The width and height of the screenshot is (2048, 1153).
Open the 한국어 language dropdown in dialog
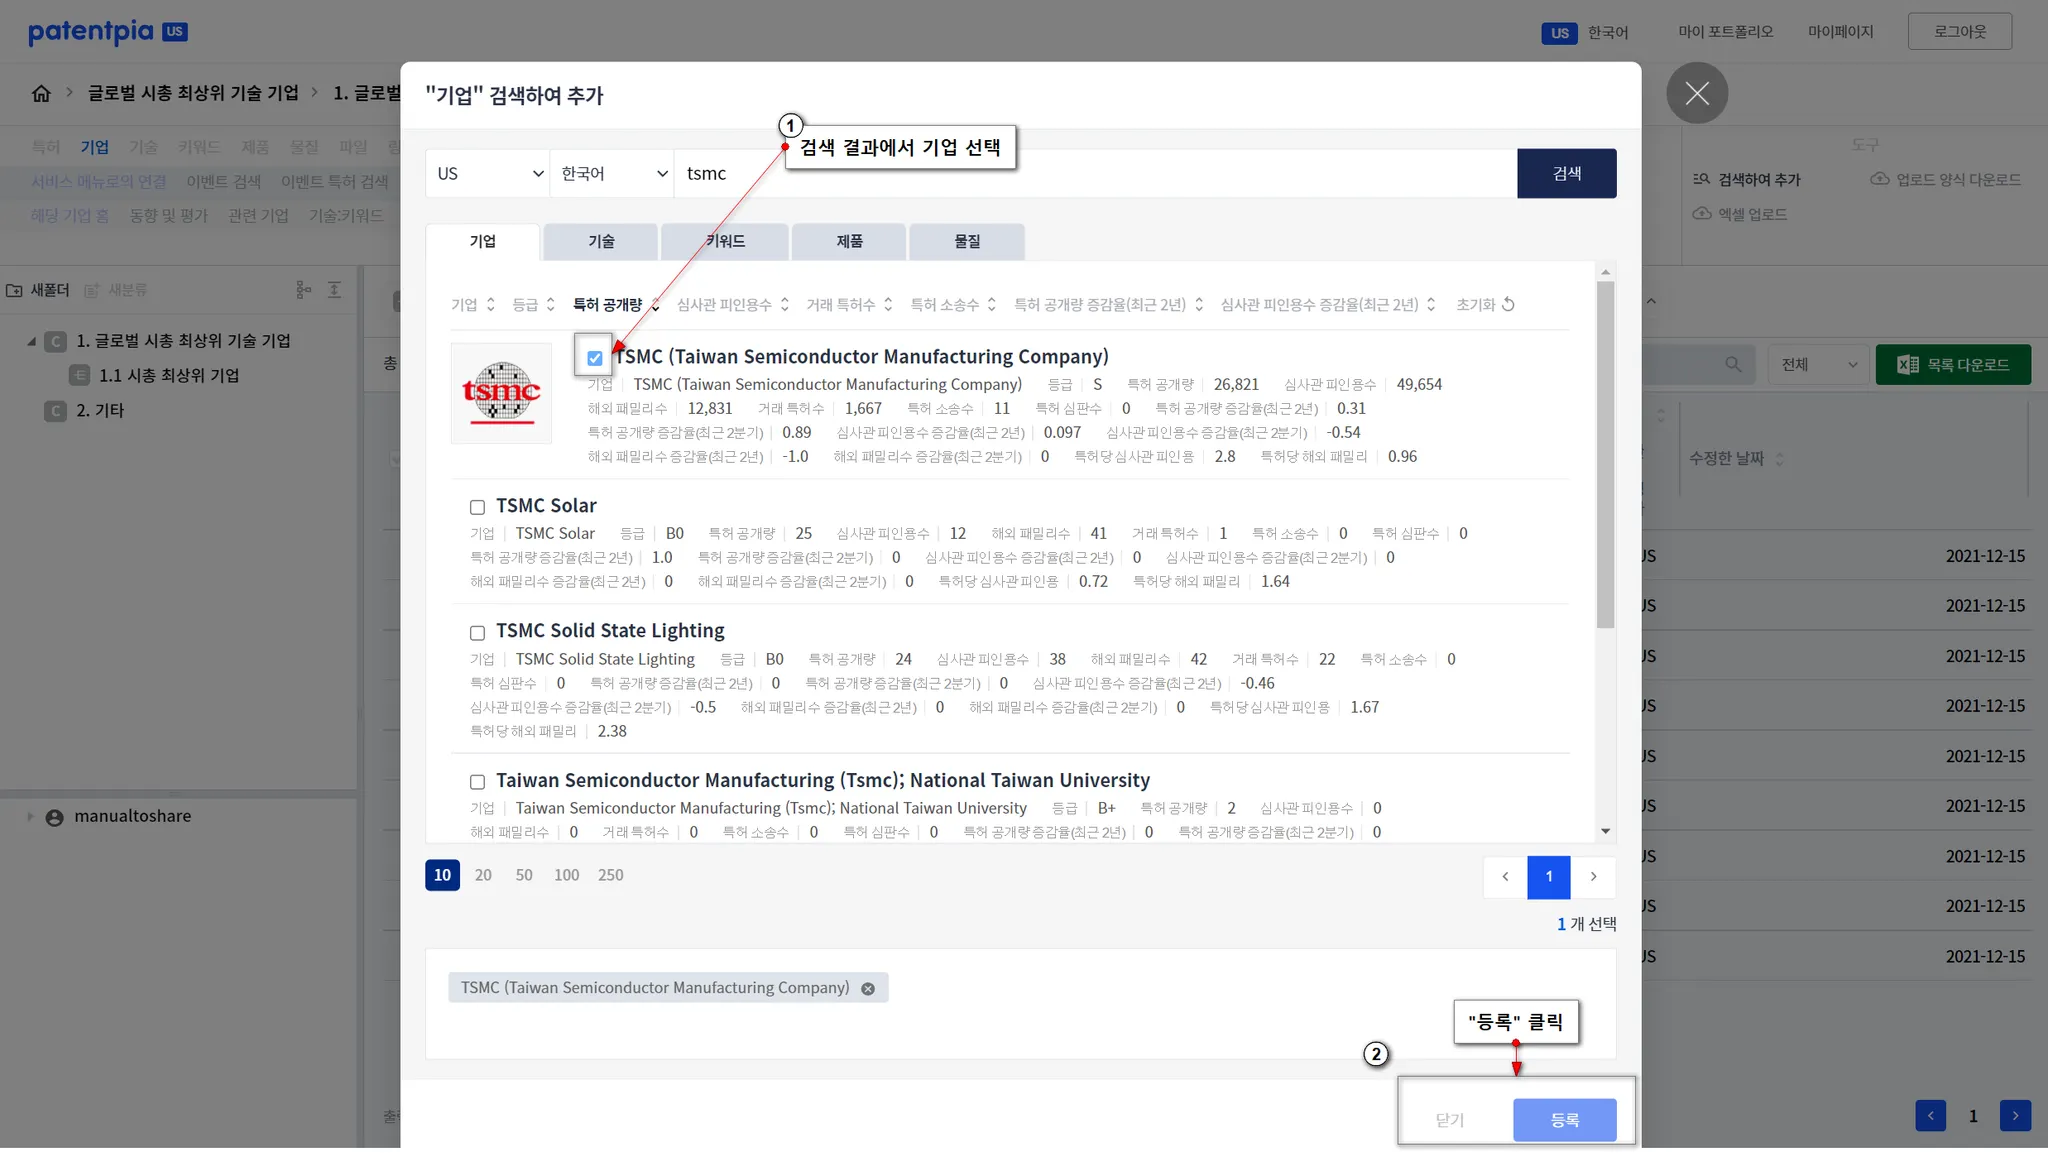612,174
